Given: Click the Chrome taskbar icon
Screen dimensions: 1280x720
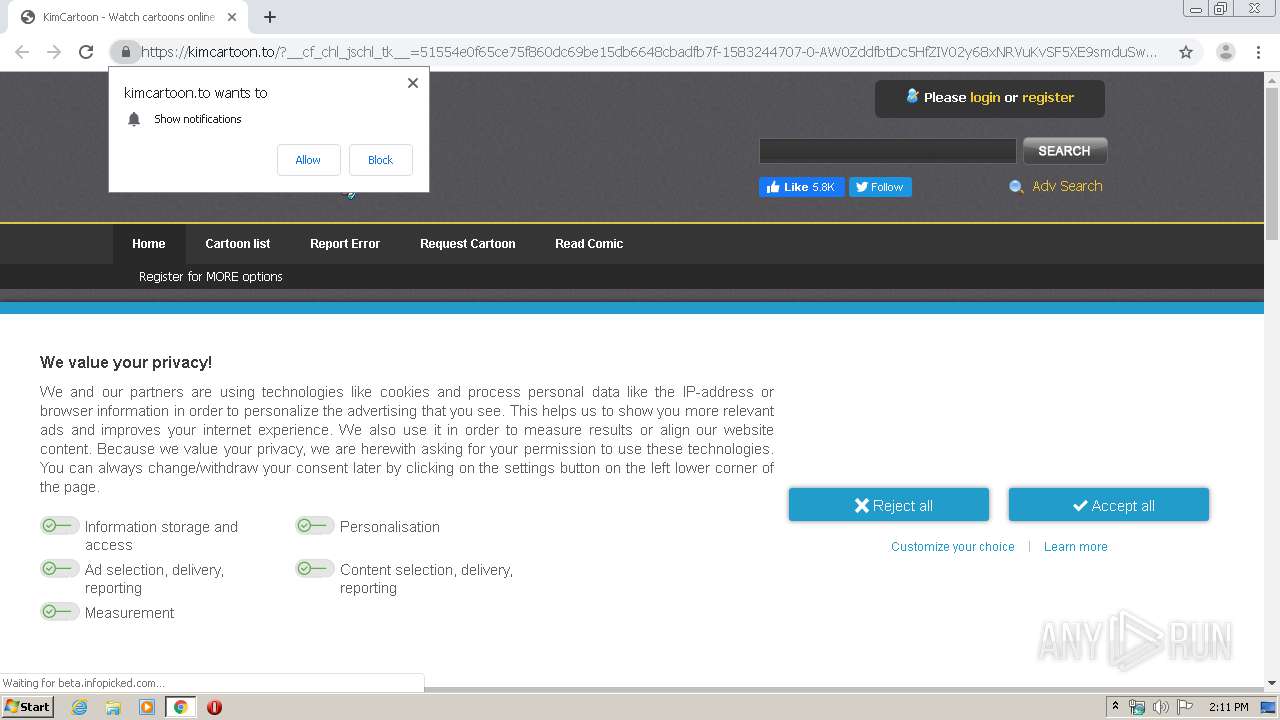Looking at the screenshot, I should click(x=181, y=707).
